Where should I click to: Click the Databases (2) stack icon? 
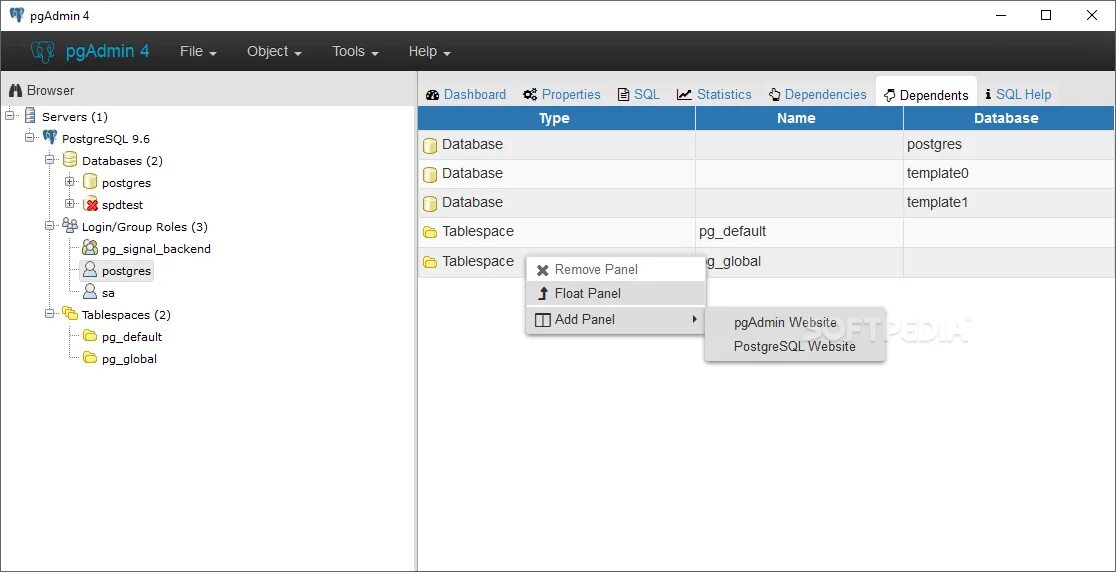tap(70, 160)
